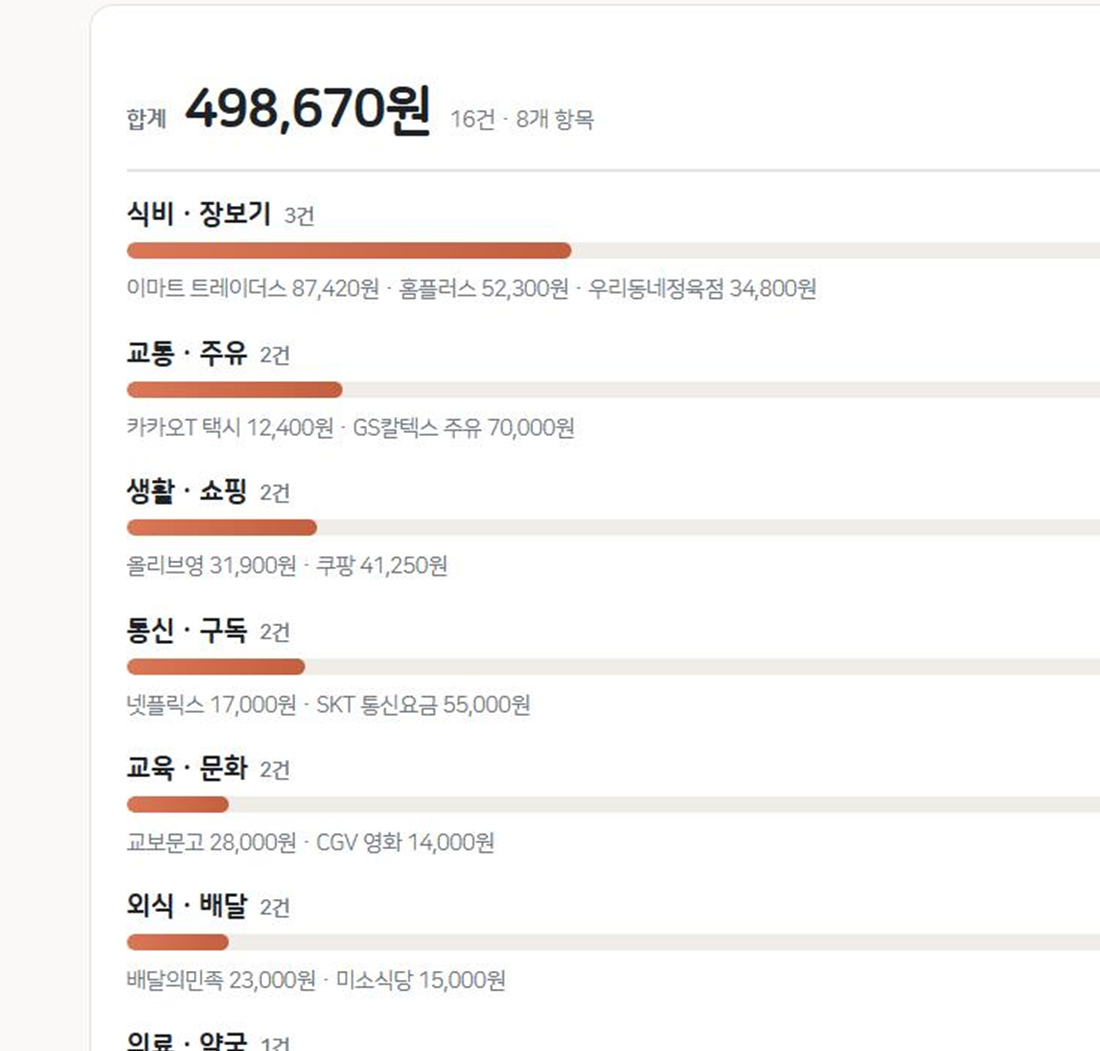
Task: Open the 생활 · 쇼핑 category heading
Action: 187,490
